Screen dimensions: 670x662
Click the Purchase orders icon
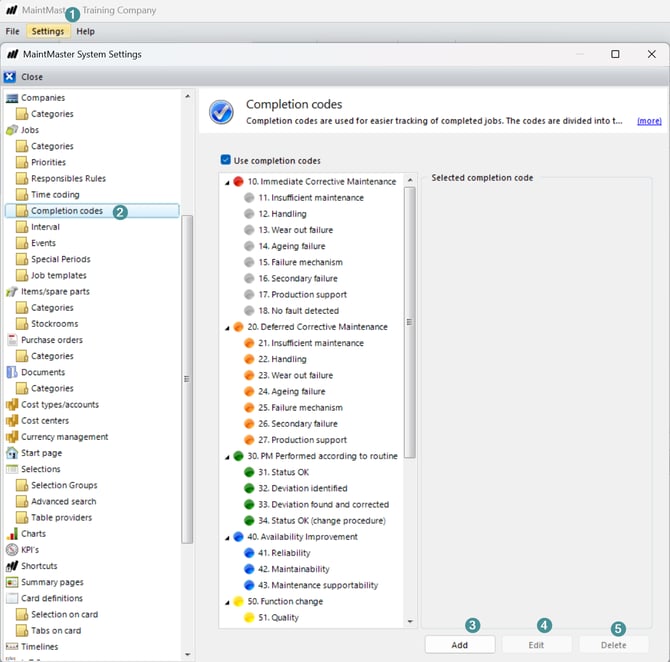[x=12, y=340]
